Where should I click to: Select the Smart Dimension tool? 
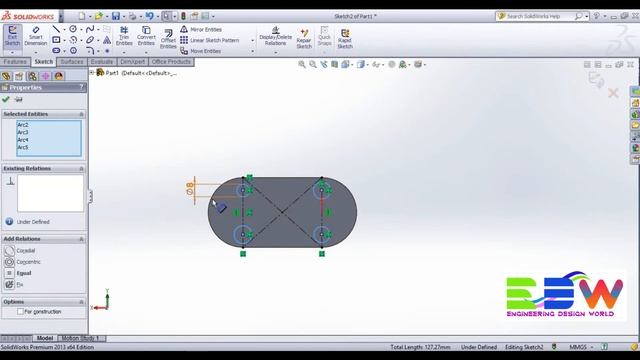click(x=36, y=37)
